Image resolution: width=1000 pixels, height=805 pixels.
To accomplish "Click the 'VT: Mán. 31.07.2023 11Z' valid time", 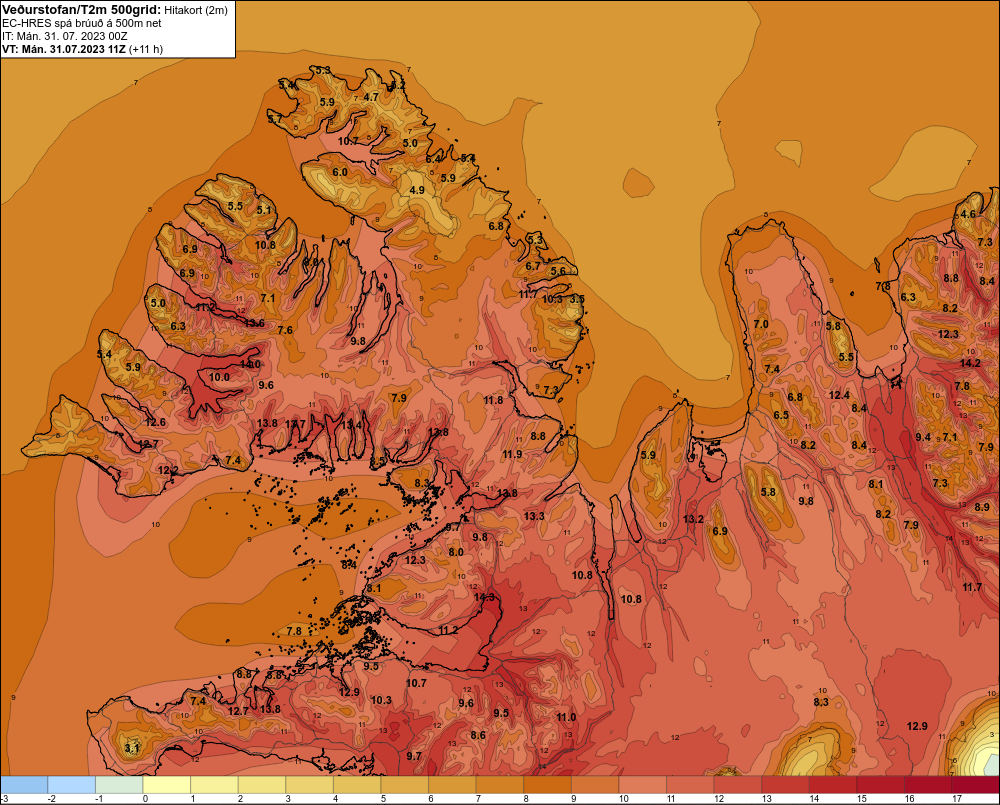I will pyautogui.click(x=64, y=49).
